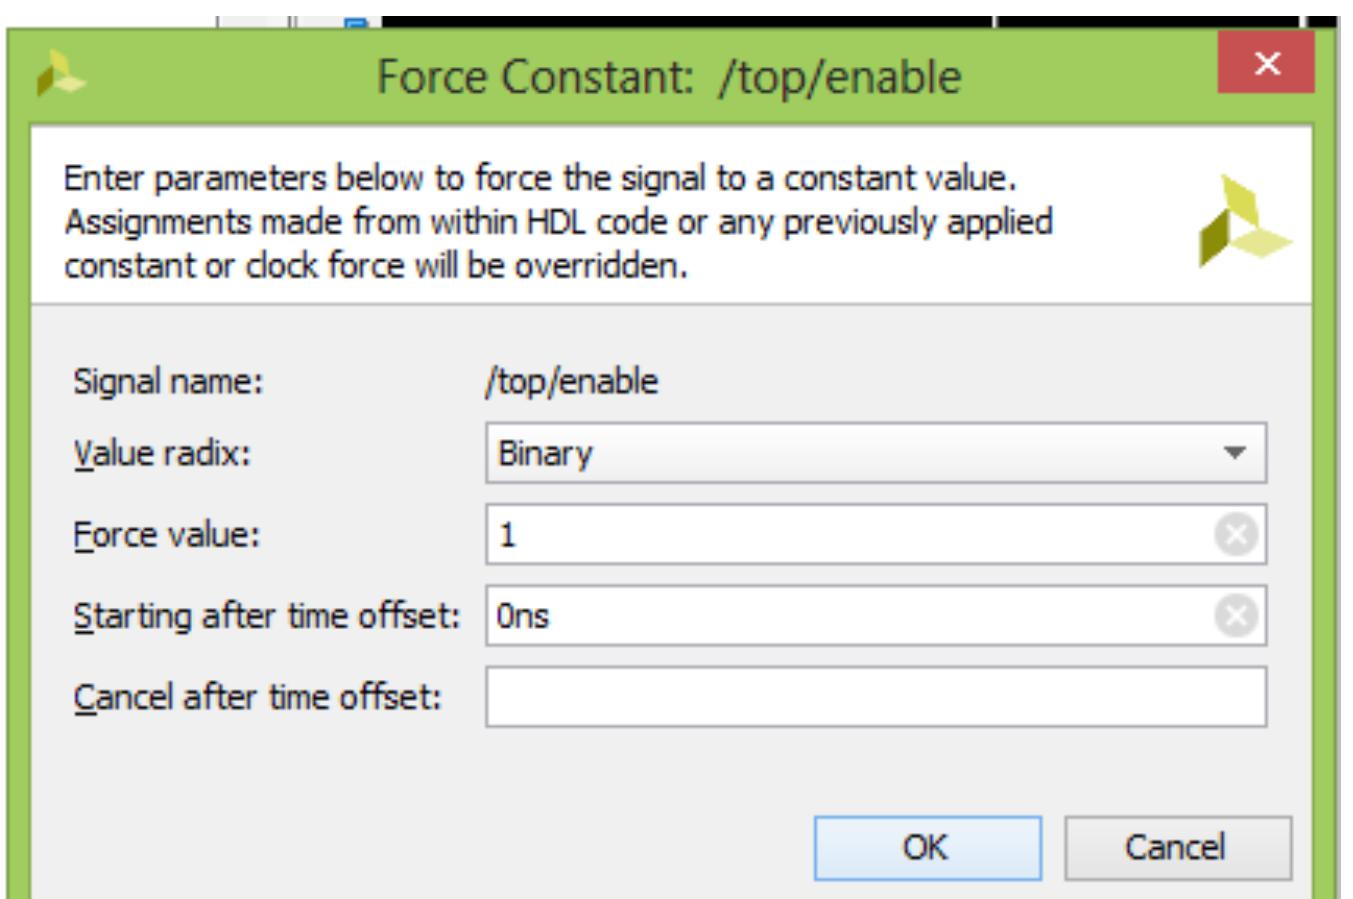
Task: Click the /top/enable signal name value
Action: point(571,381)
